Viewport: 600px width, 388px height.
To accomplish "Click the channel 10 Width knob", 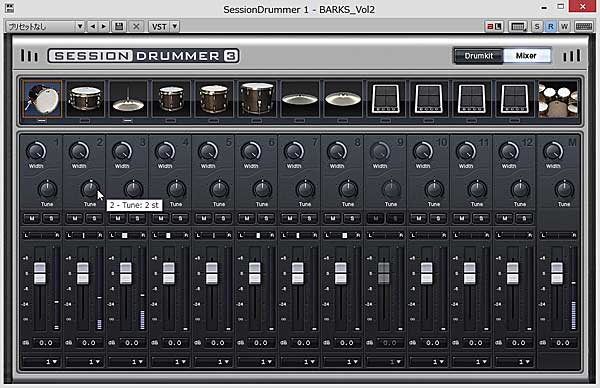I will [x=423, y=152].
